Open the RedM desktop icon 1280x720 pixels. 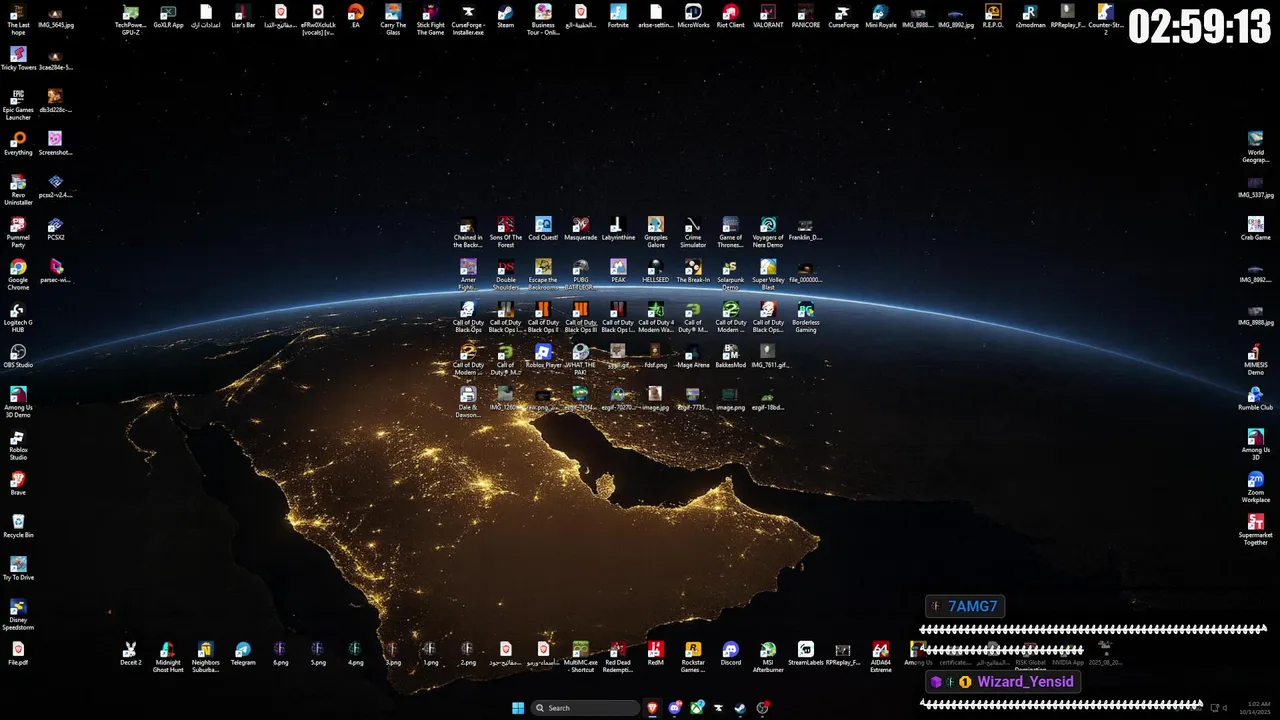click(655, 654)
